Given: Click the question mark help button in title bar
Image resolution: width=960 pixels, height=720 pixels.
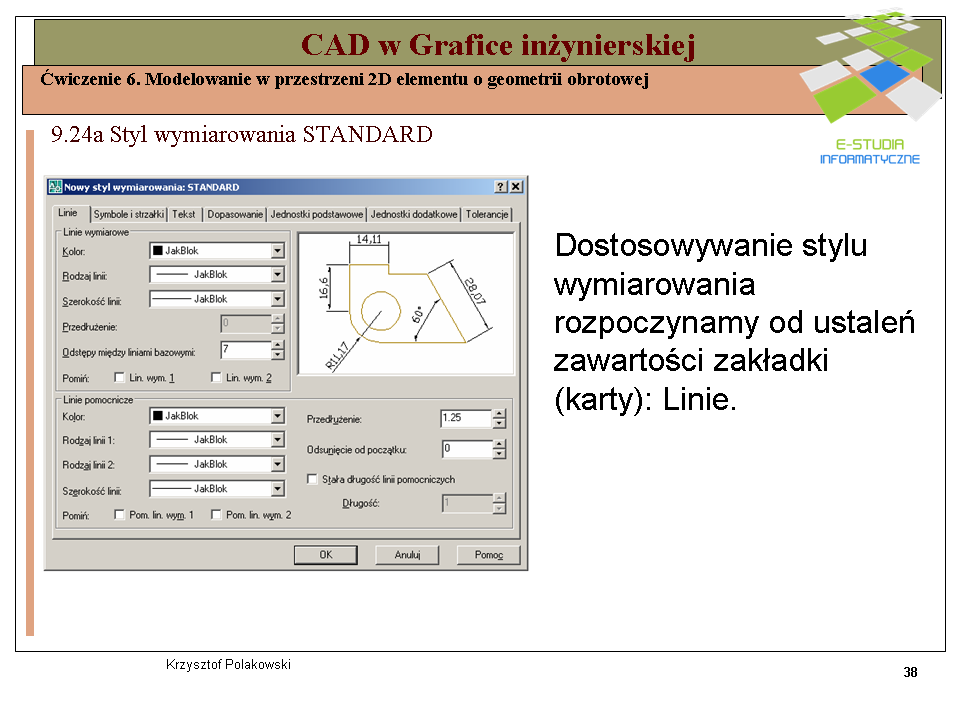Looking at the screenshot, I should [500, 187].
